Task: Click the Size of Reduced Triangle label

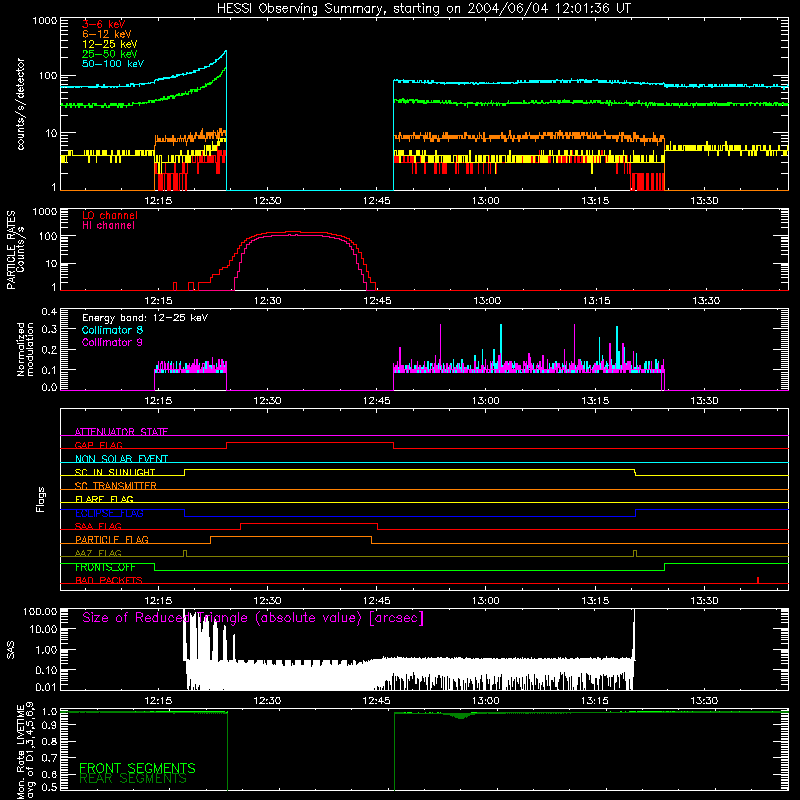Action: point(253,618)
